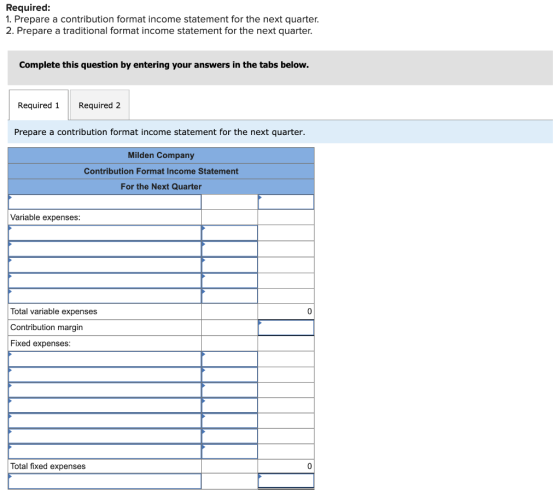Screen dimensions: 560x494
Task: Open the second fixed expense label dropdown
Action: pyautogui.click(x=105, y=375)
